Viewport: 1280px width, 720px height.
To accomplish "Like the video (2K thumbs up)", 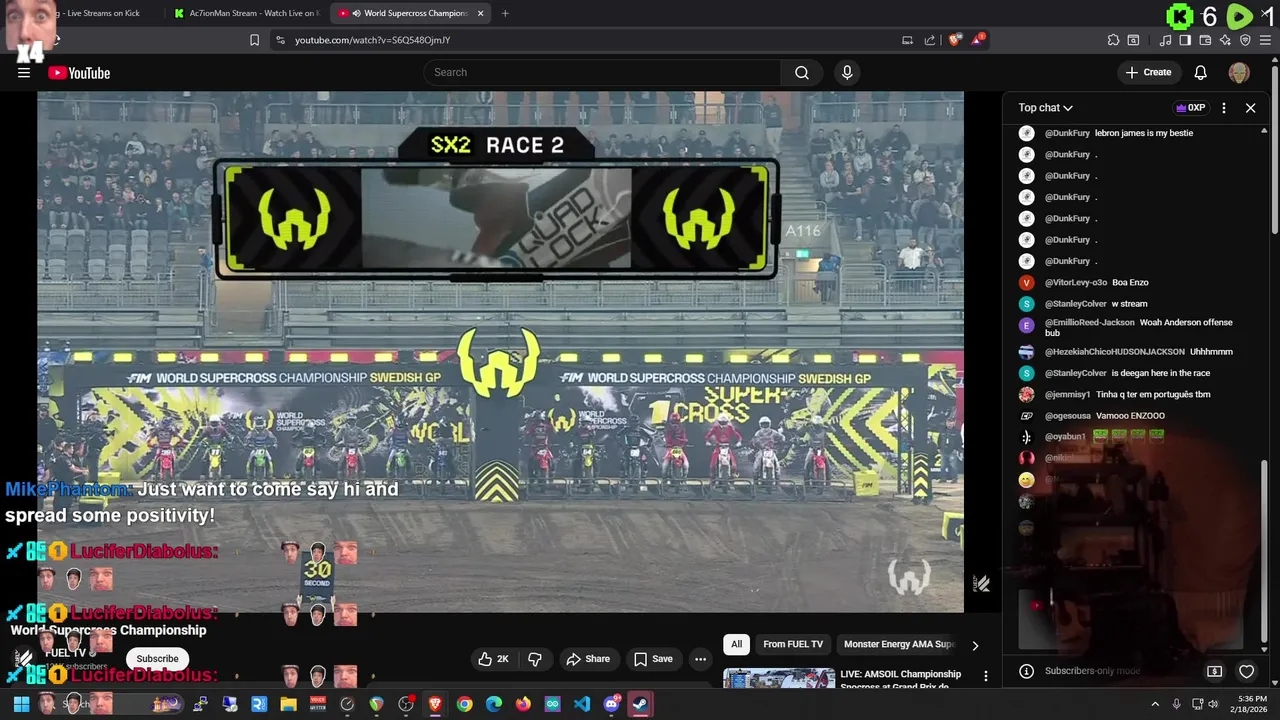I will pyautogui.click(x=494, y=659).
